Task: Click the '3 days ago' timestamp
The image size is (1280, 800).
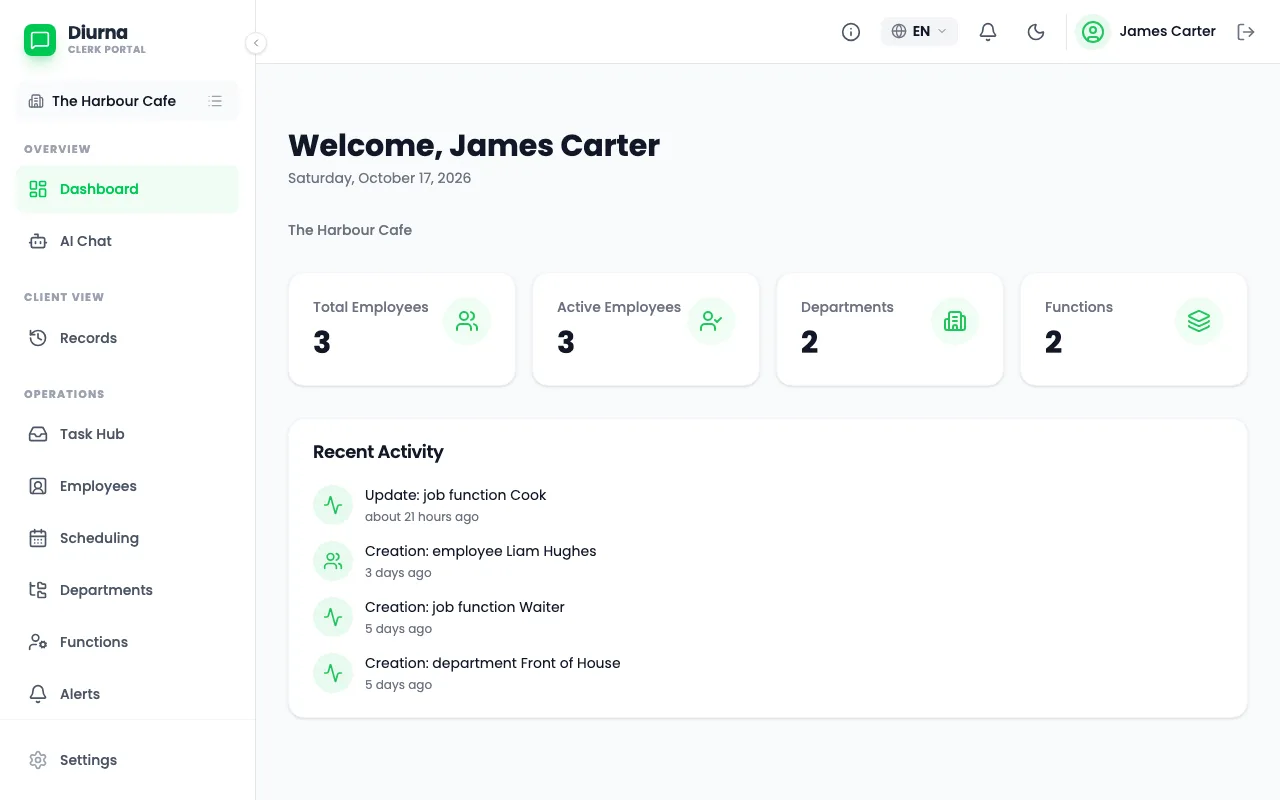Action: point(398,573)
